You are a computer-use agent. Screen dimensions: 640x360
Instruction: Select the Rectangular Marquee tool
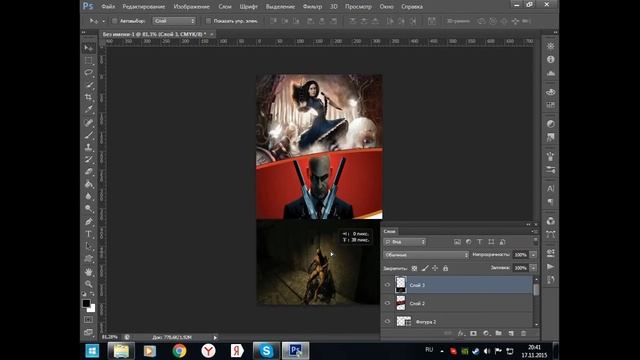click(x=89, y=60)
